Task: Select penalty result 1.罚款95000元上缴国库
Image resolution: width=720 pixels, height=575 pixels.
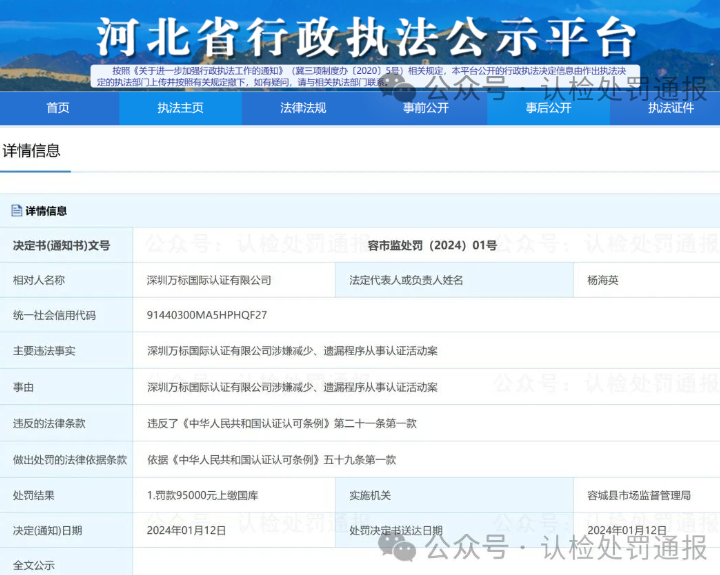Action: coord(202,496)
